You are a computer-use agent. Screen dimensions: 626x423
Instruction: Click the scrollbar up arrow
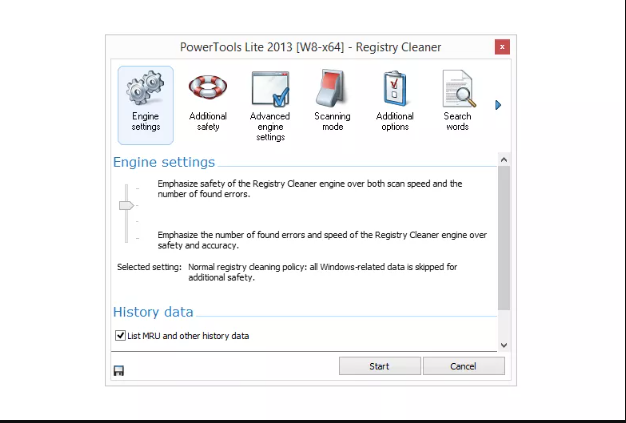504,160
